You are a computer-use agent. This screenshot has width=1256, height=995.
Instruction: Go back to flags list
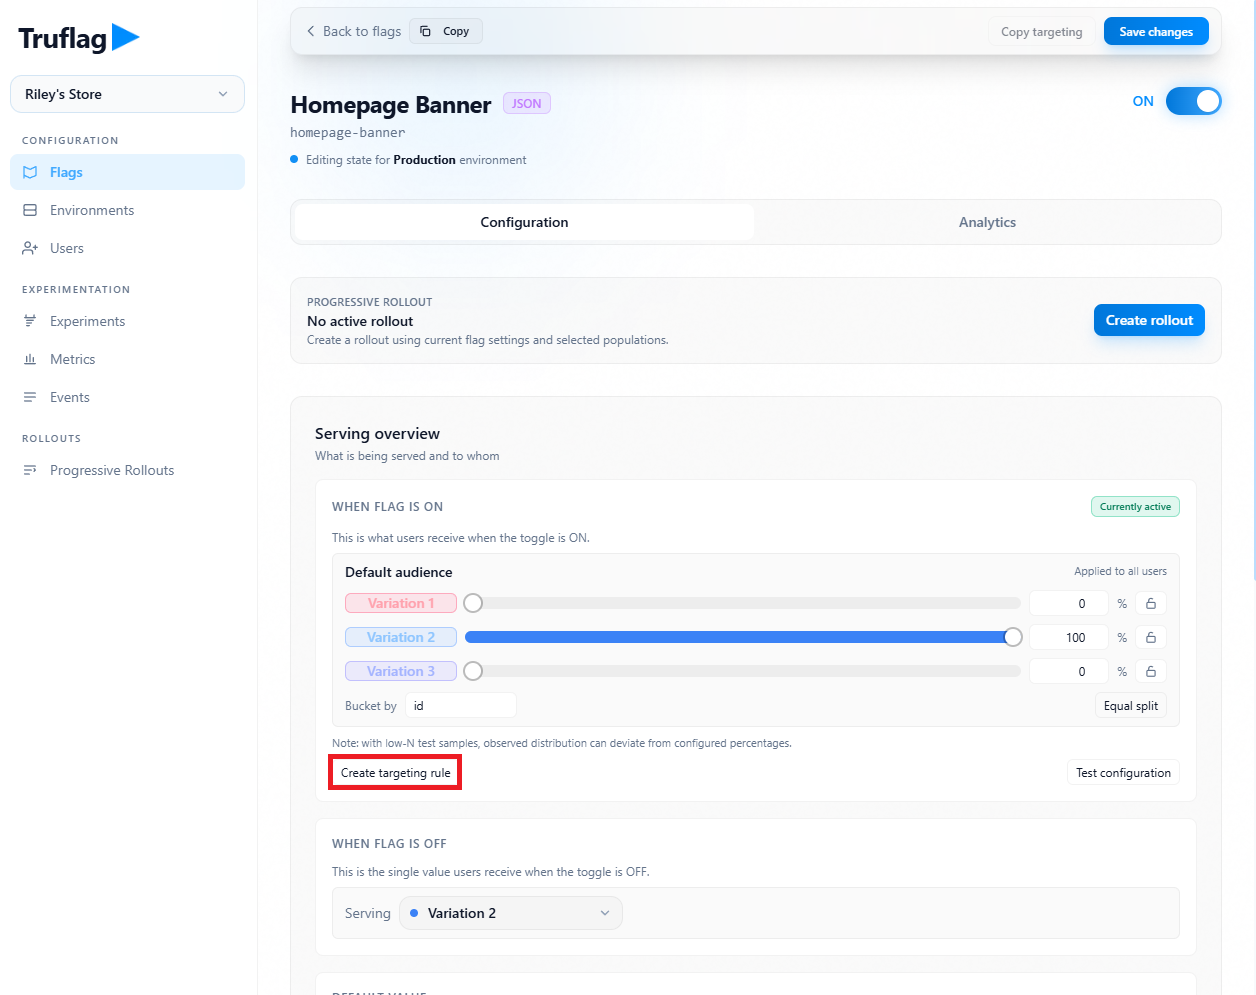tap(354, 31)
